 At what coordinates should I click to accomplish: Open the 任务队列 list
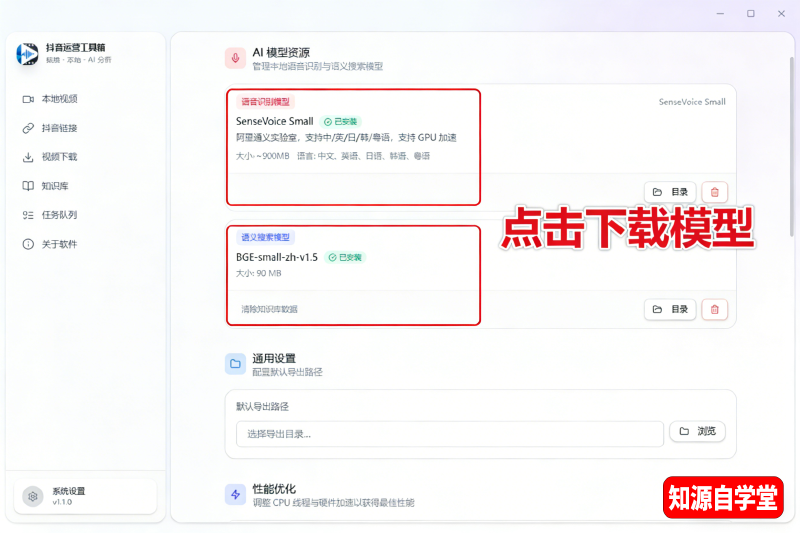[x=58, y=215]
